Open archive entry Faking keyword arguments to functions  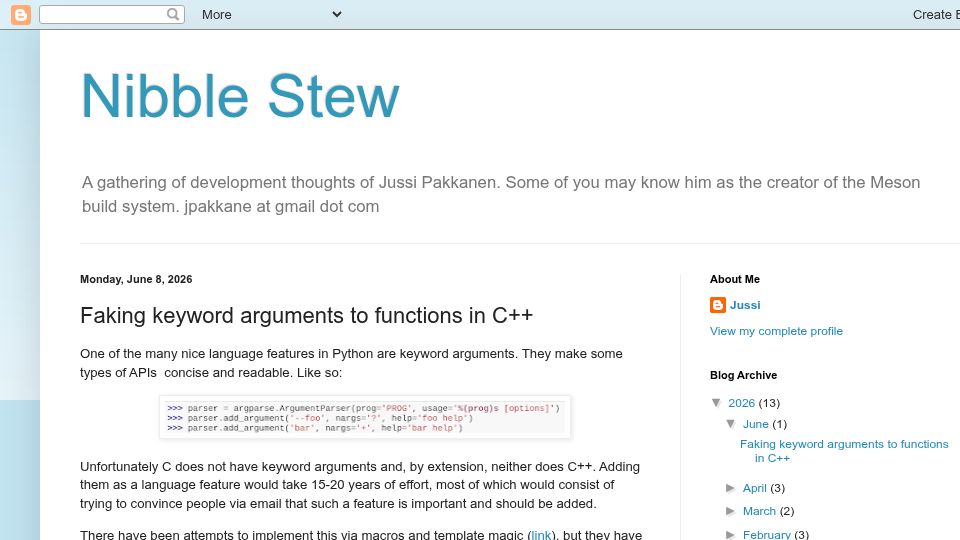pyautogui.click(x=844, y=451)
